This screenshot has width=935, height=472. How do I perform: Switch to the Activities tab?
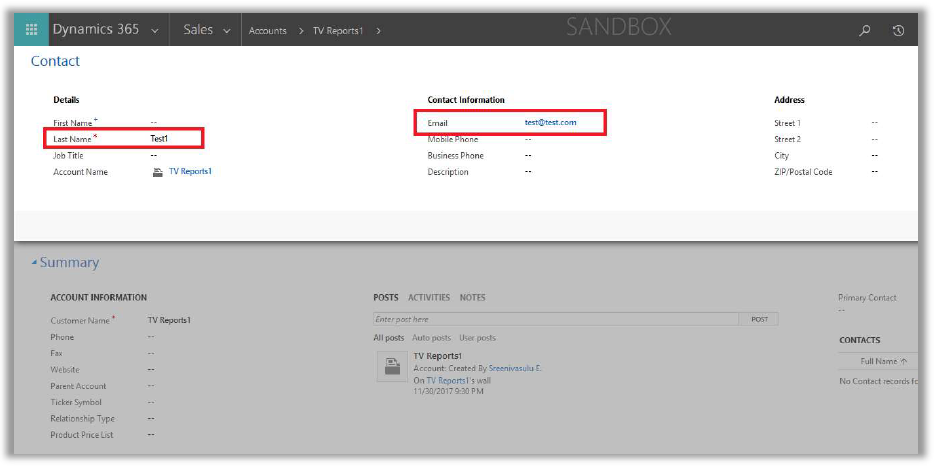point(429,298)
